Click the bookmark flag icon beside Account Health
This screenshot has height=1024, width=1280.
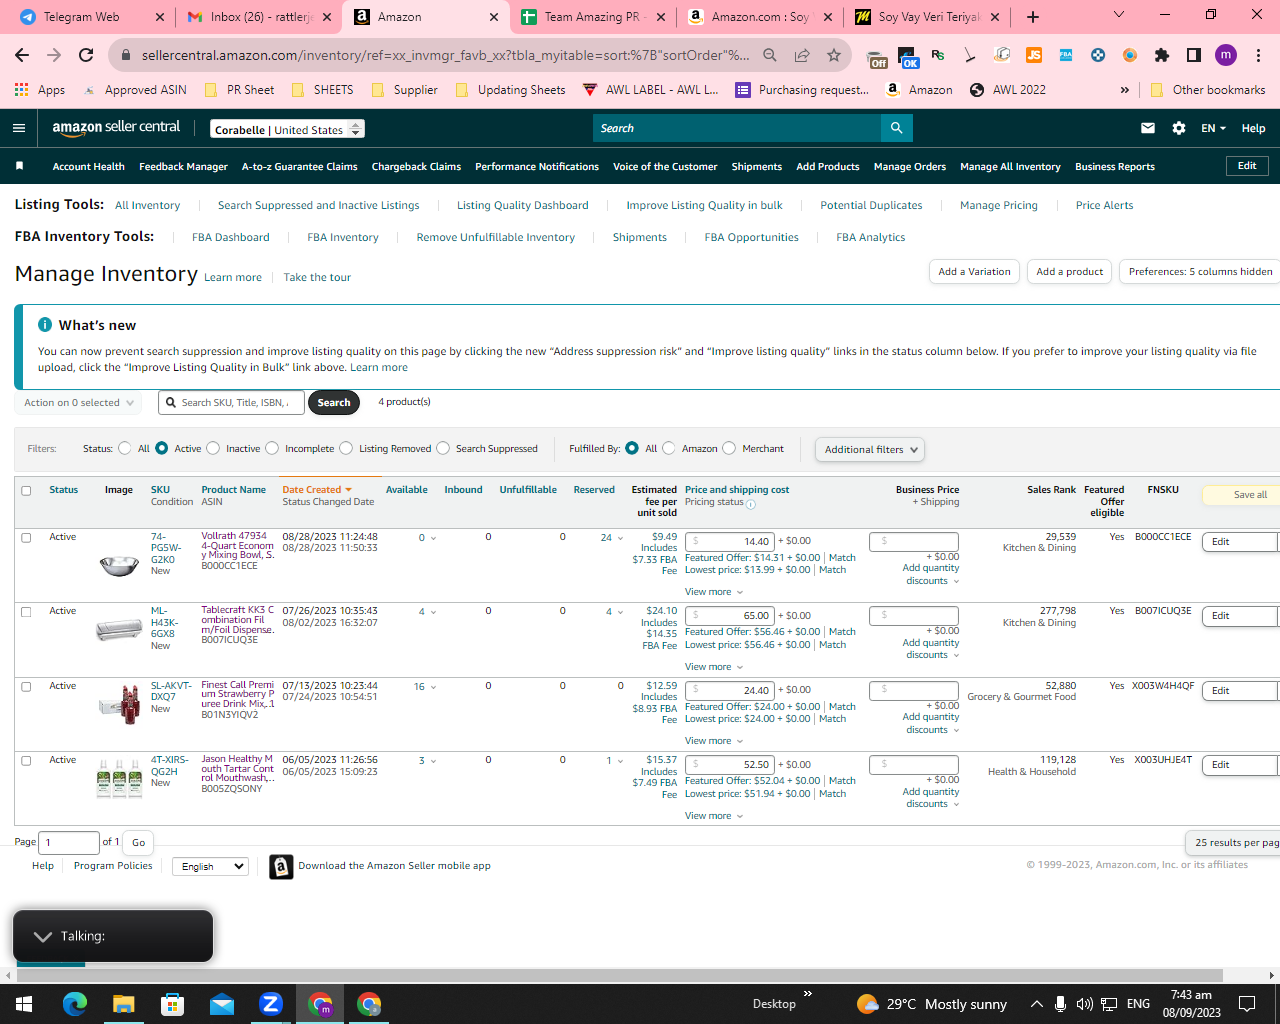19,166
